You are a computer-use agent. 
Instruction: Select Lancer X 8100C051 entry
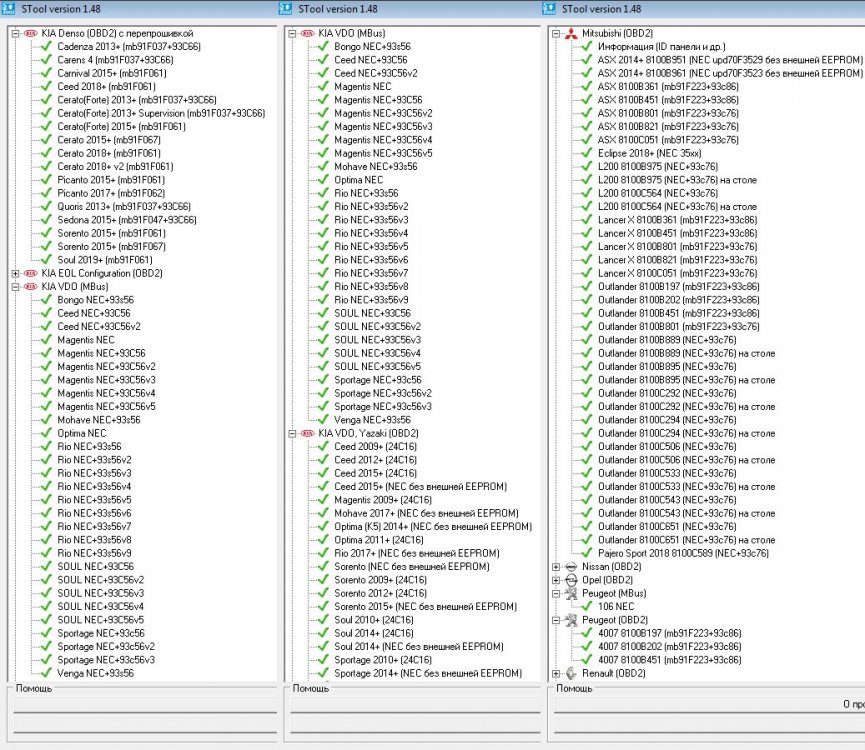coord(678,273)
